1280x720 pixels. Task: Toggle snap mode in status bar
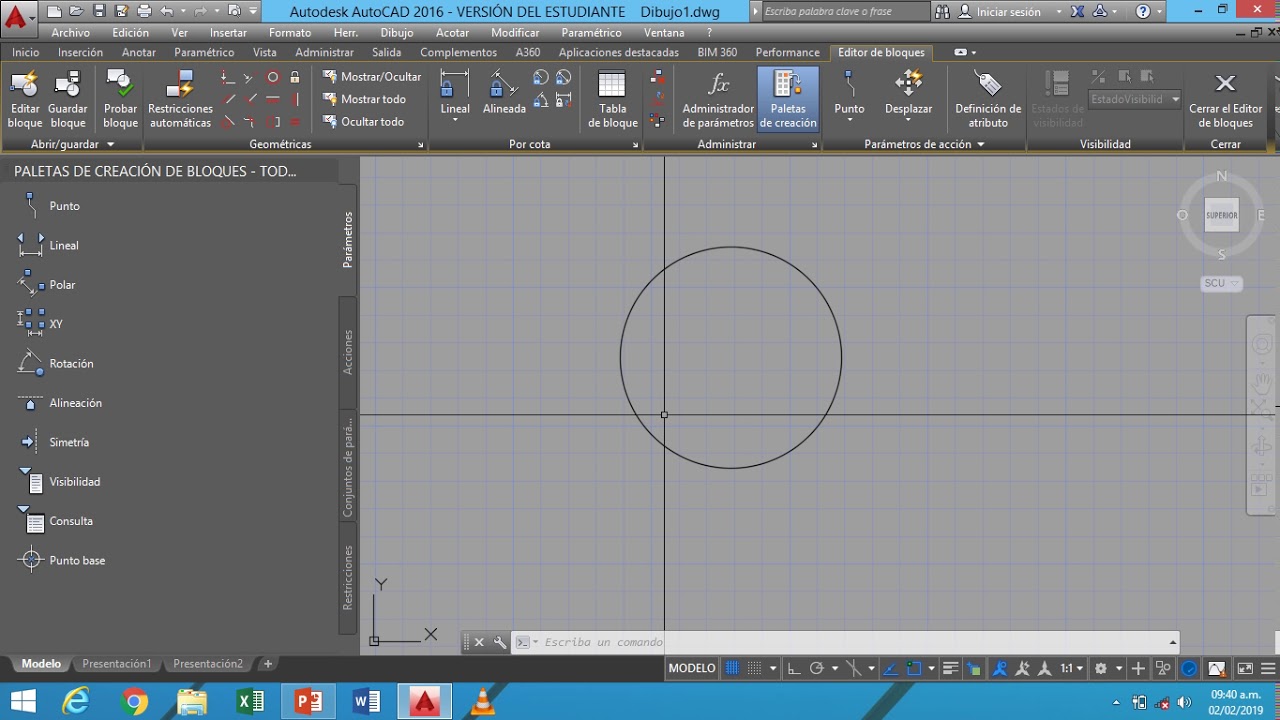coord(755,668)
